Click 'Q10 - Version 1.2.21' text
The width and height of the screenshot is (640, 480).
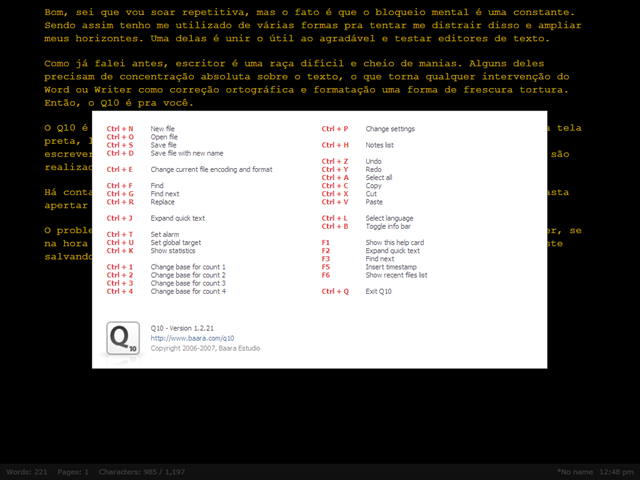[x=182, y=328]
